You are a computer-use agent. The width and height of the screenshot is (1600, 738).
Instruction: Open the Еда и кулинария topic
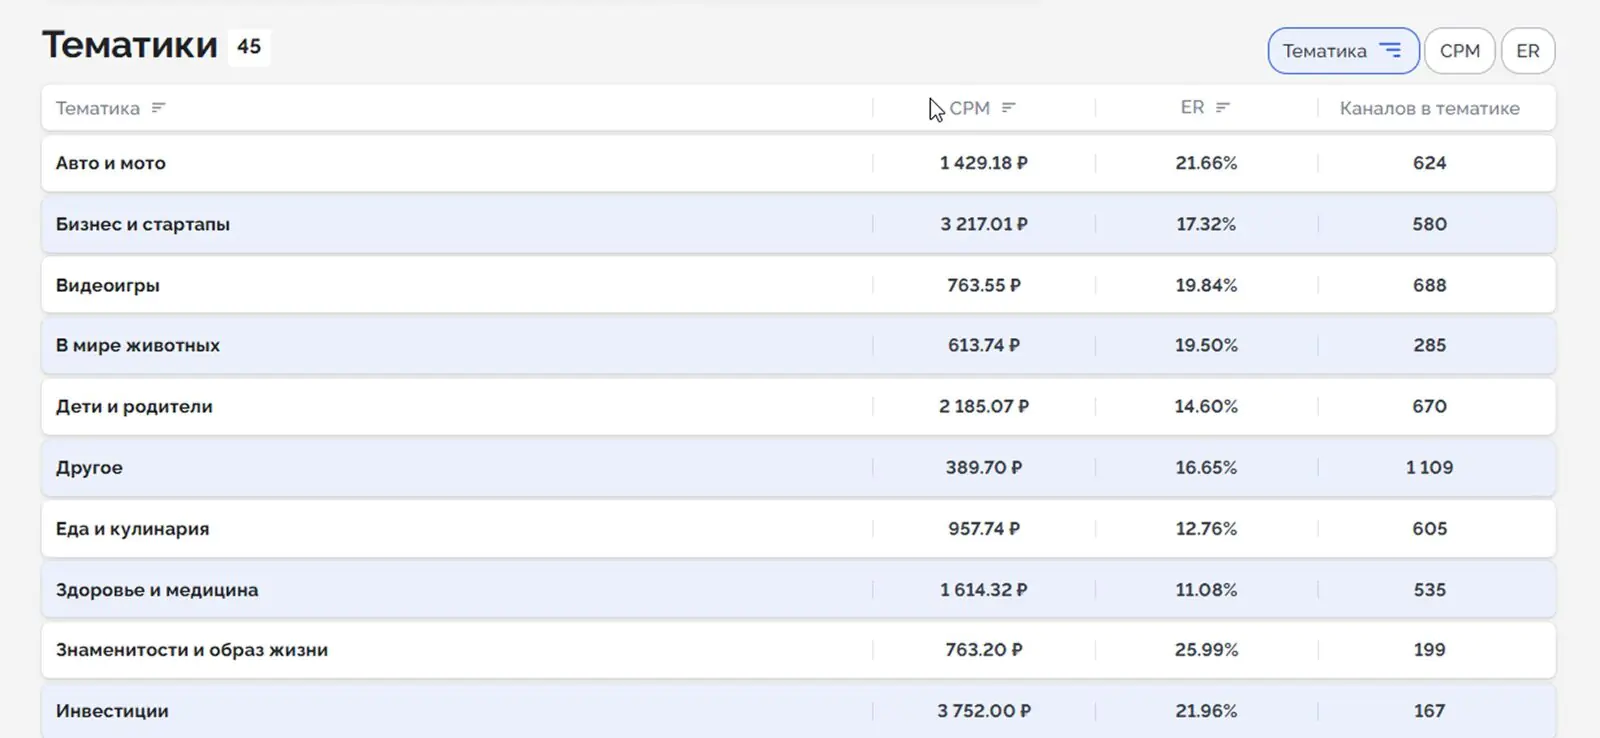132,528
